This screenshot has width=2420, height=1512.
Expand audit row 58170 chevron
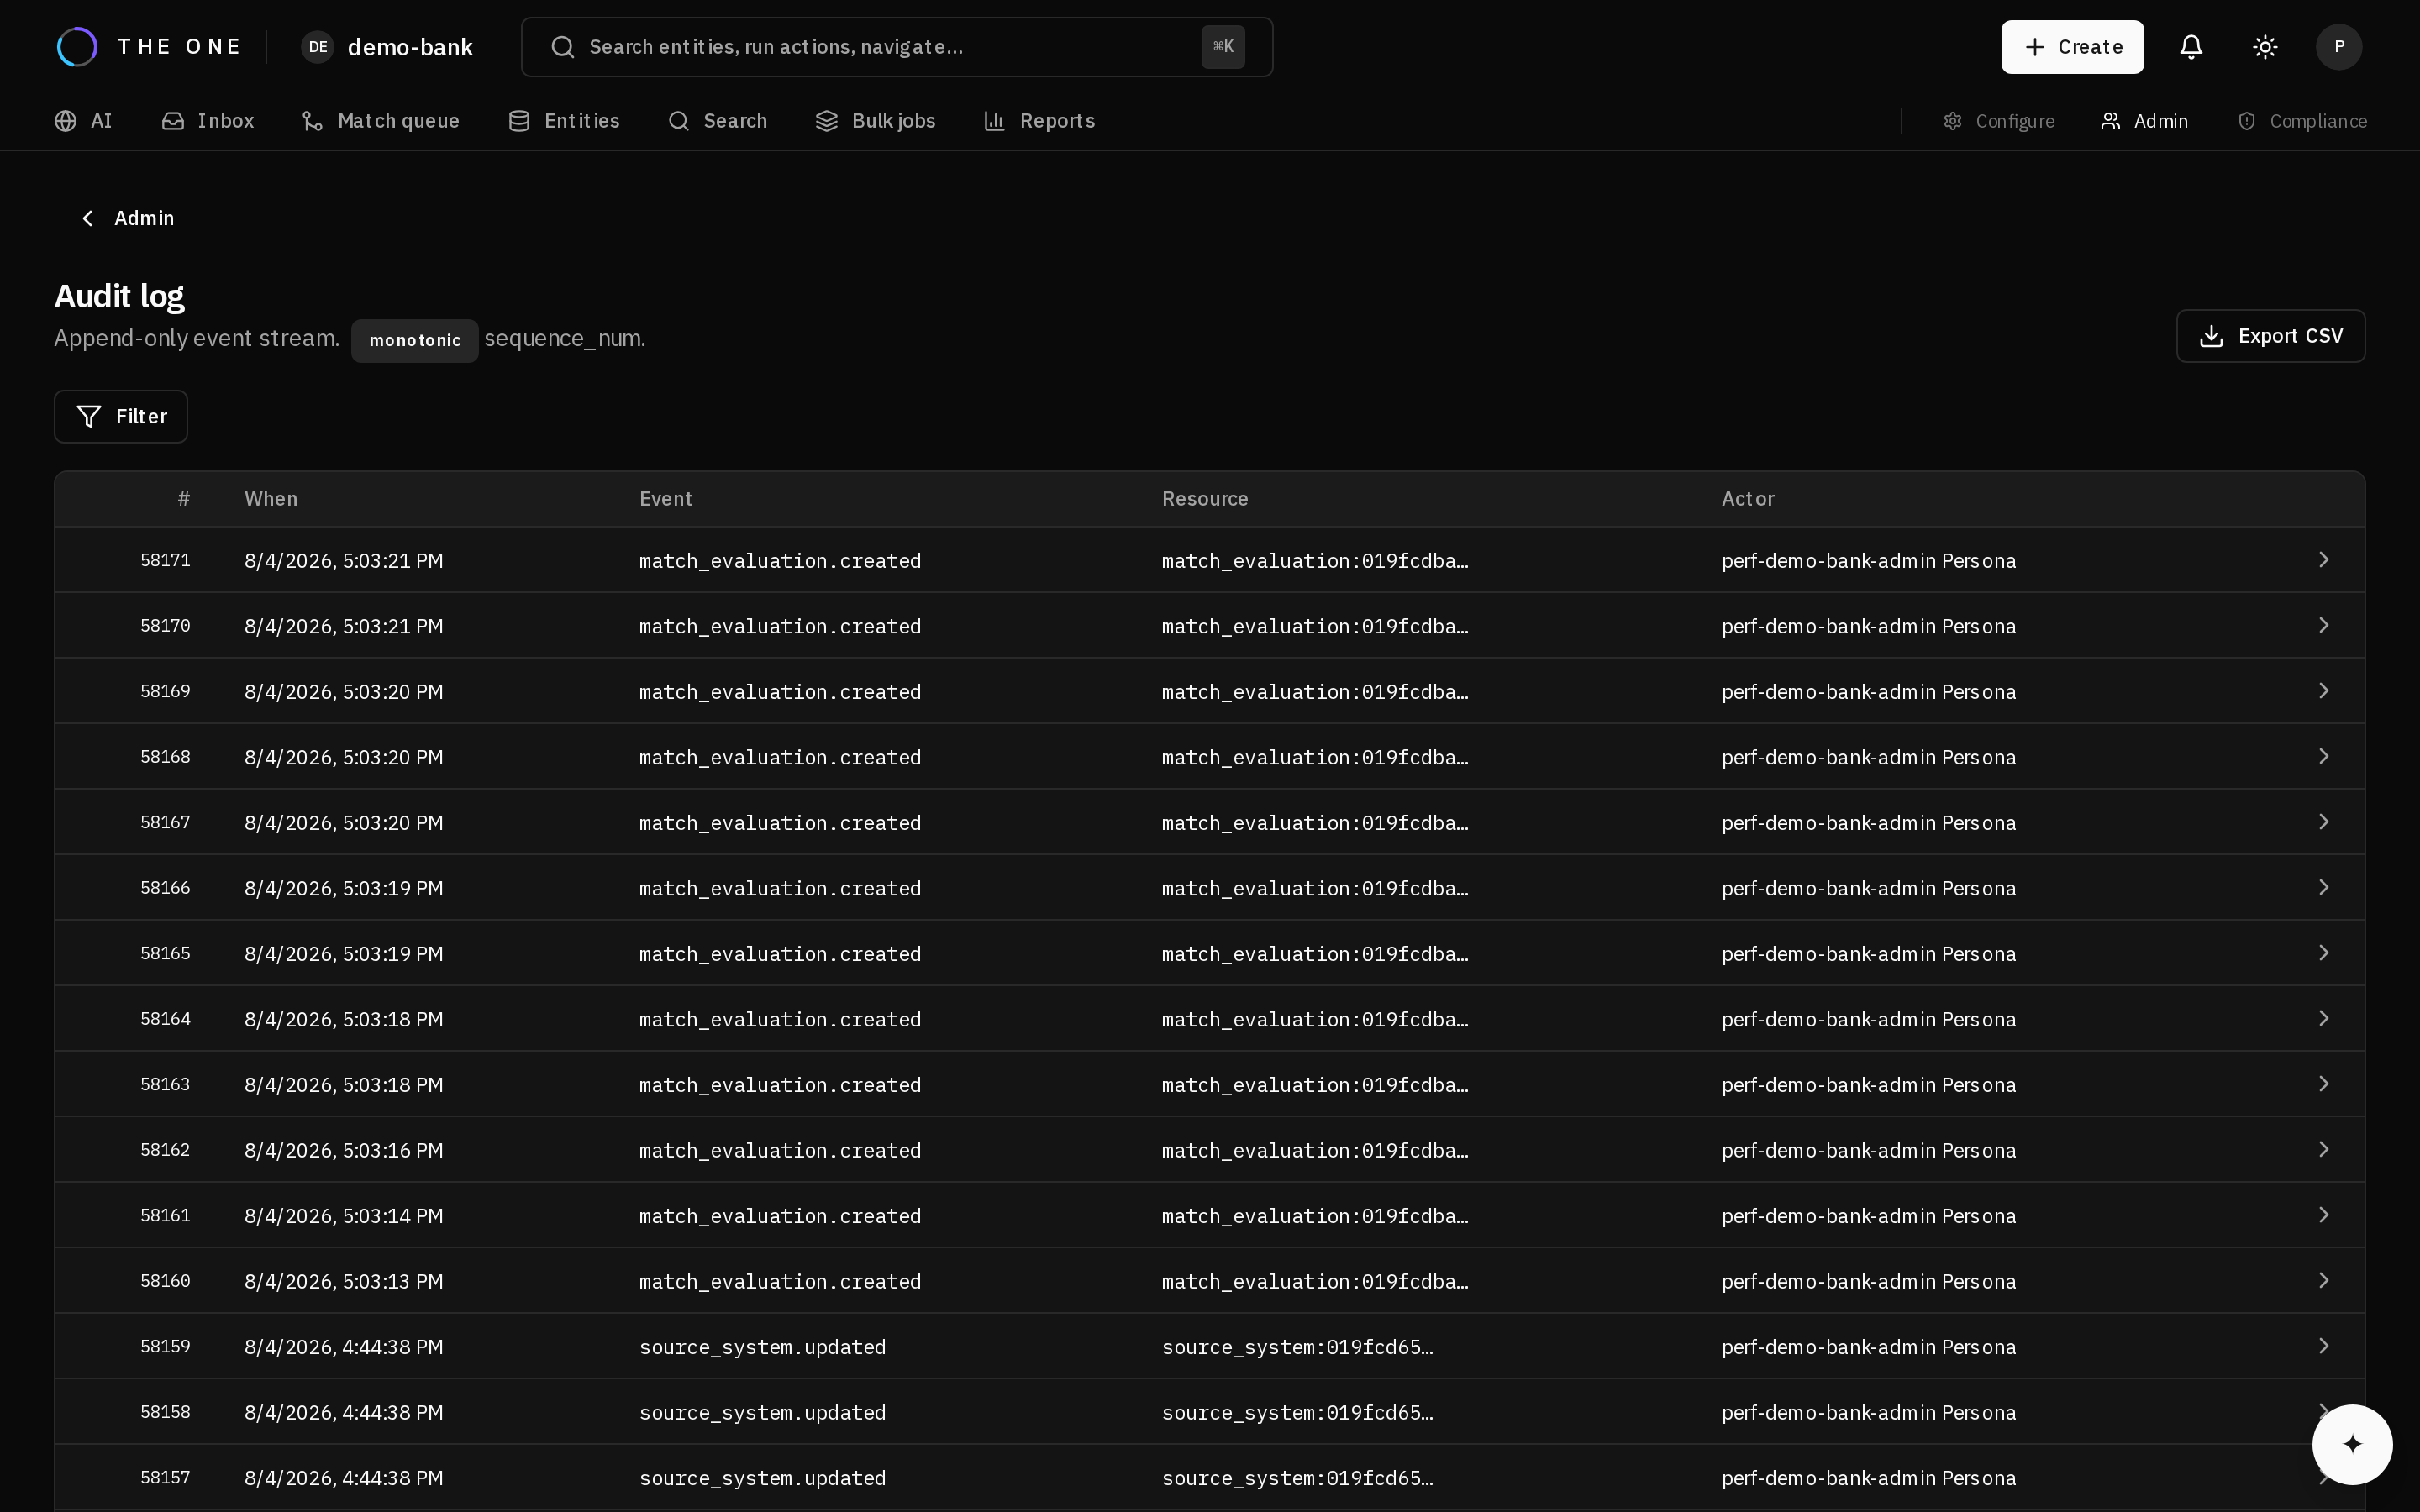tap(2323, 625)
